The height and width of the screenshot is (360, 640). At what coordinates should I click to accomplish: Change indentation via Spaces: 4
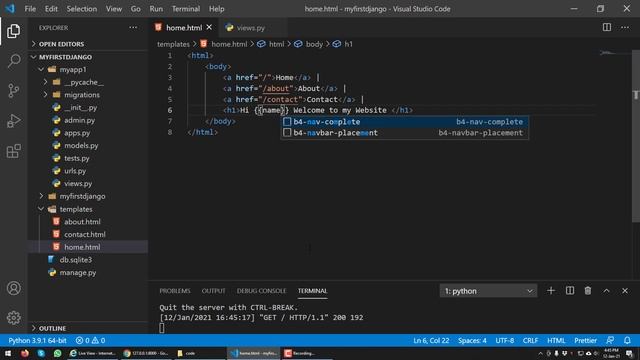(472, 340)
